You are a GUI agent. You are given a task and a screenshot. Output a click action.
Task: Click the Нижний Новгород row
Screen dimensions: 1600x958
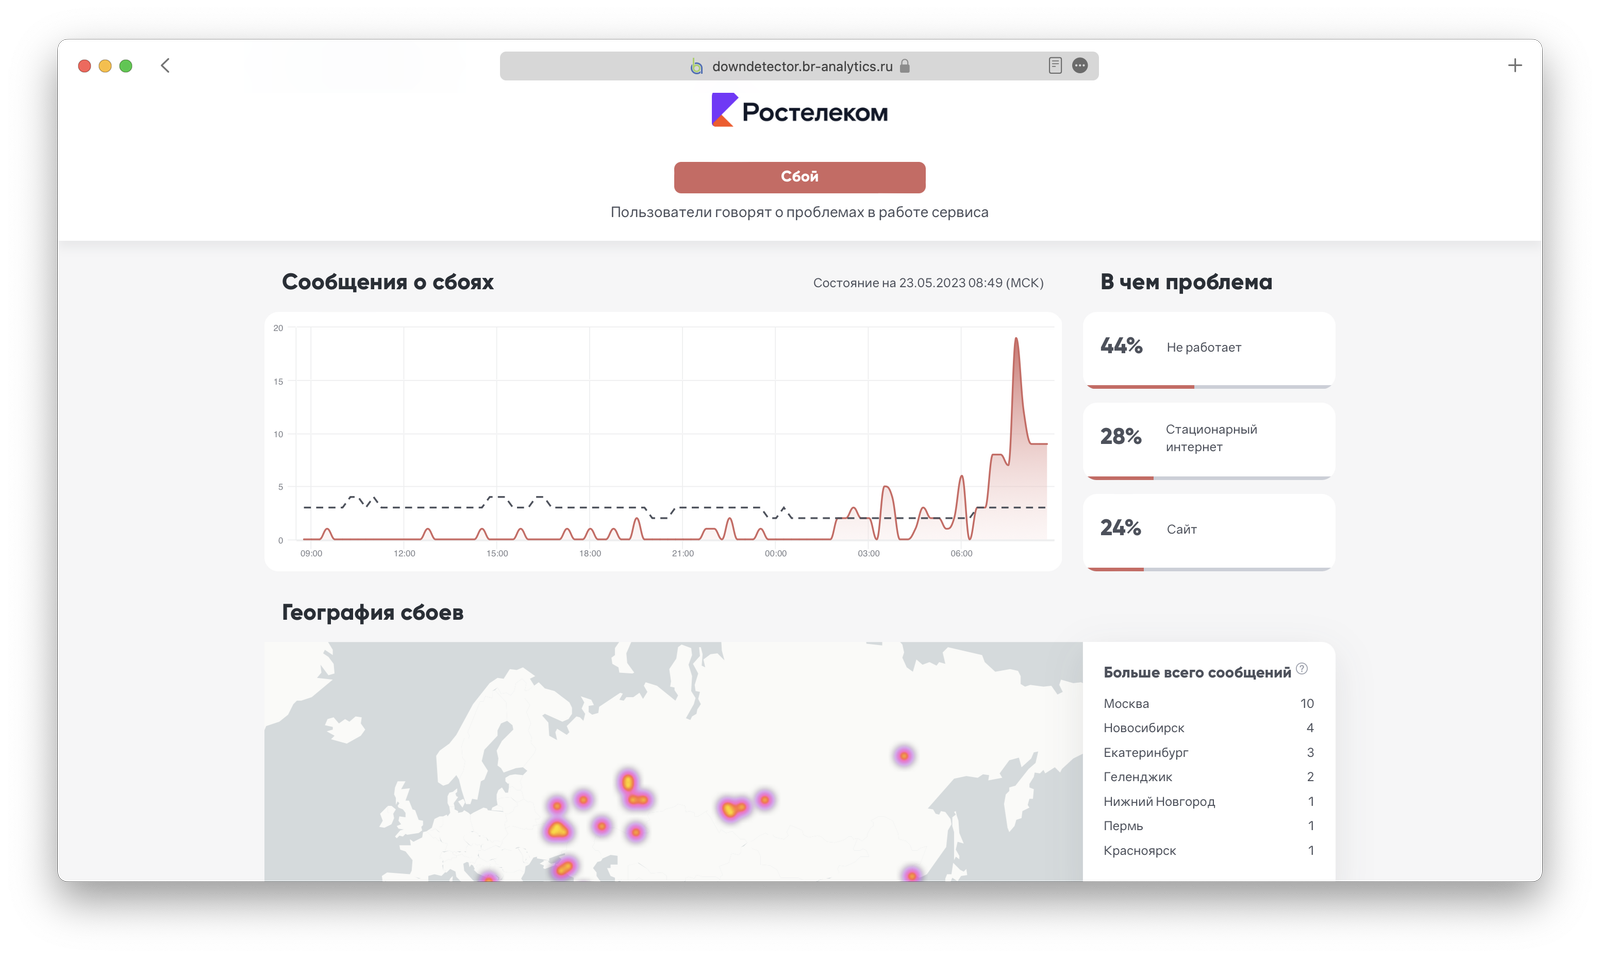1209,802
